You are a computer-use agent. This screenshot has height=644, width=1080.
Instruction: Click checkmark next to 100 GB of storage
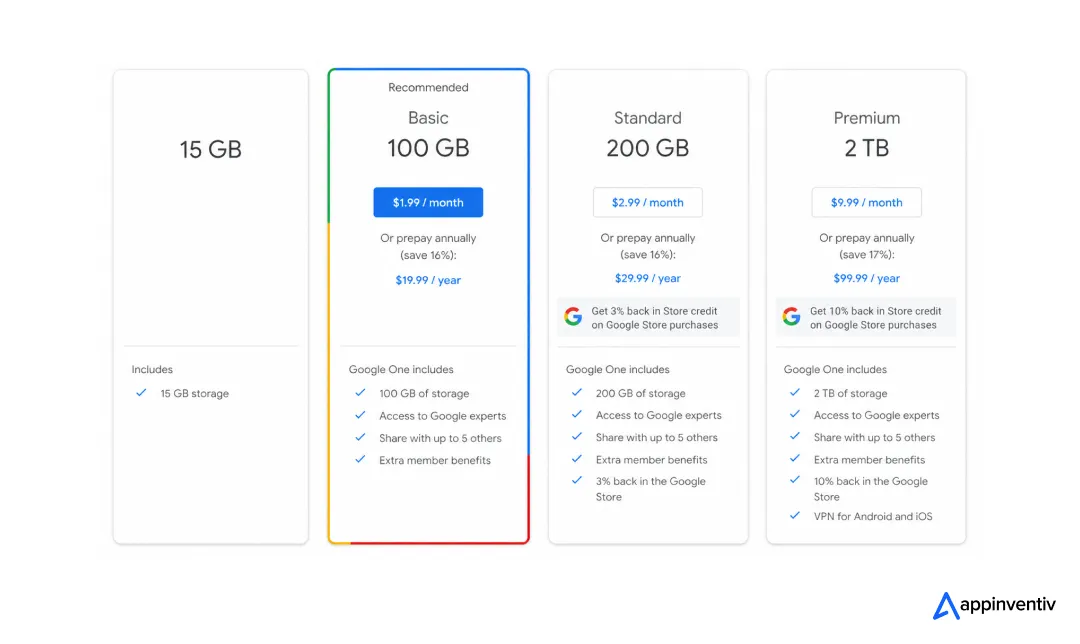pyautogui.click(x=360, y=393)
